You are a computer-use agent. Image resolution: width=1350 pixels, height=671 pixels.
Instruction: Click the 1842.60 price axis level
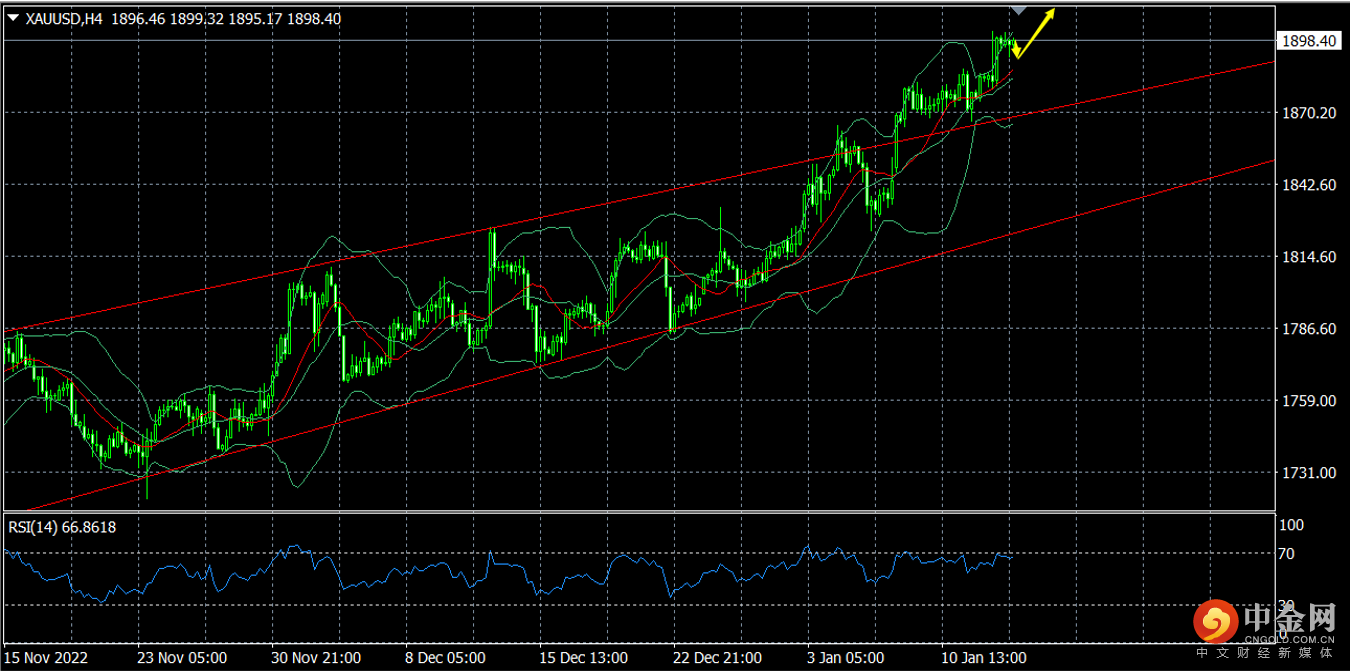click(x=1308, y=185)
